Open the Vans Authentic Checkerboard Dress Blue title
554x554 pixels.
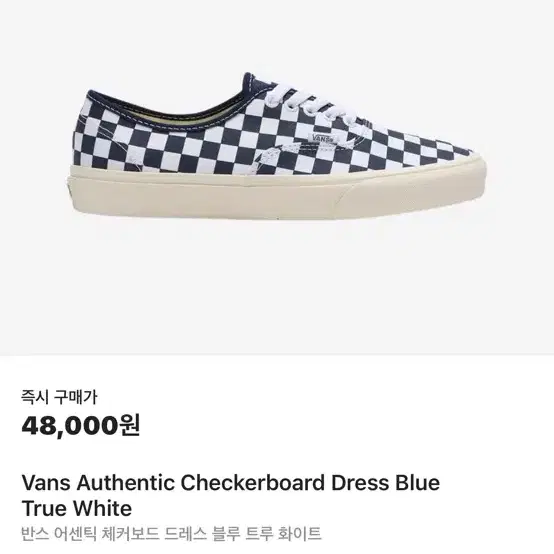pos(230,483)
